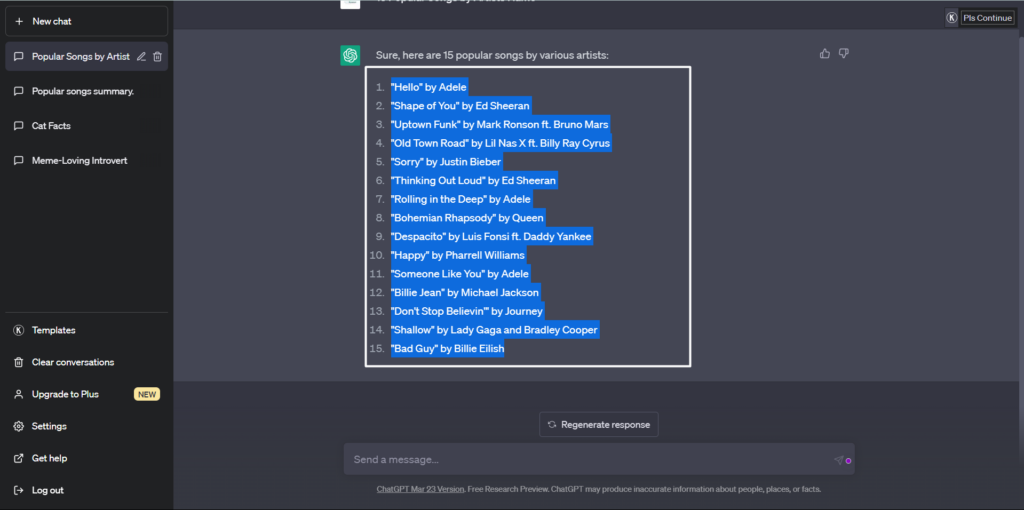Click the "Uptown Funk" by Mark Ronson line

[500, 125]
